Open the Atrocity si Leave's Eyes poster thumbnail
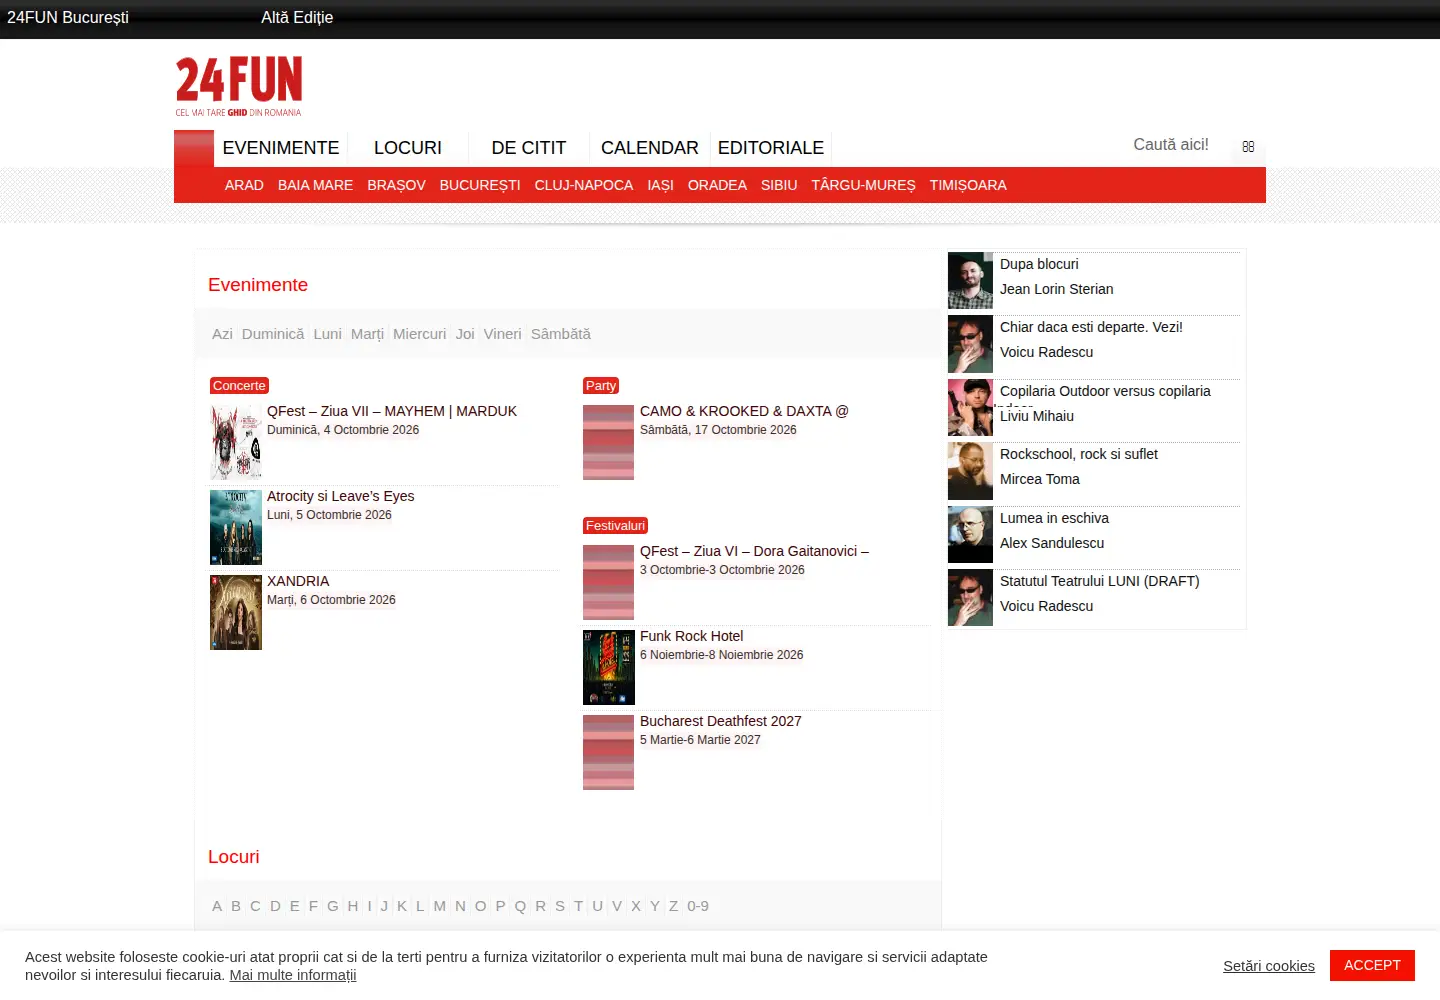 point(236,527)
